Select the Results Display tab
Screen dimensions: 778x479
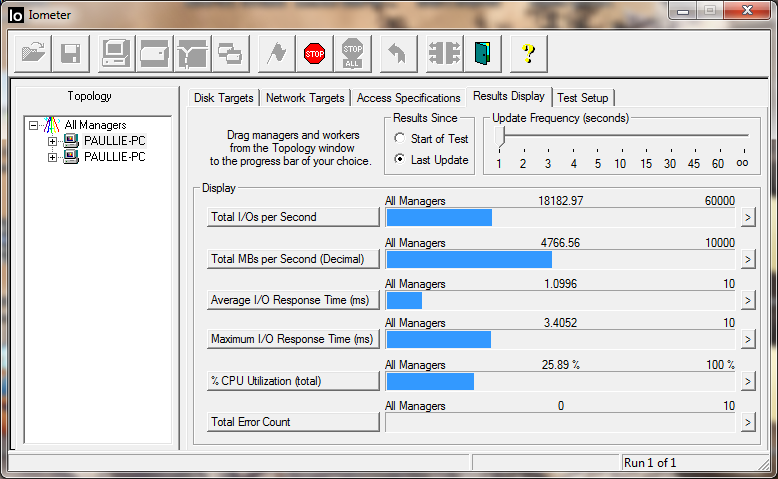pos(509,96)
